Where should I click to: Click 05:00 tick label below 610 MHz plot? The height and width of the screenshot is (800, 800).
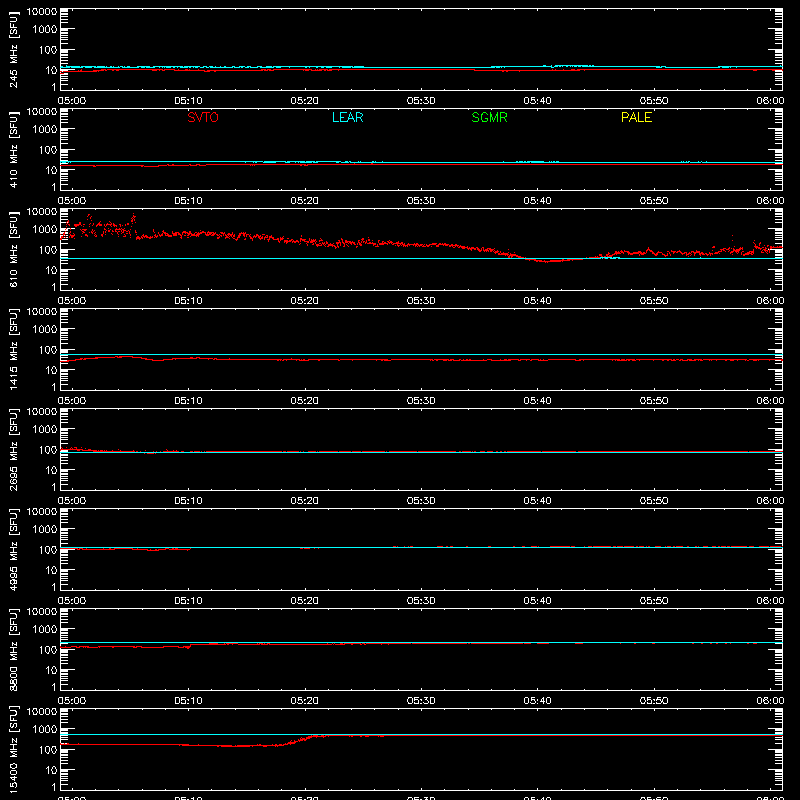tap(72, 301)
